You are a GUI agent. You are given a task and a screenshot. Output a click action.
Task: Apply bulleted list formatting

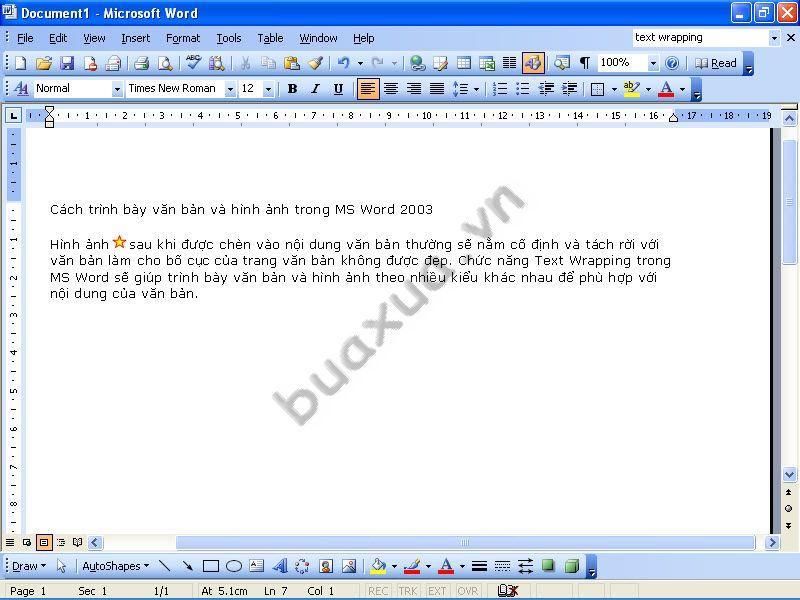click(523, 89)
